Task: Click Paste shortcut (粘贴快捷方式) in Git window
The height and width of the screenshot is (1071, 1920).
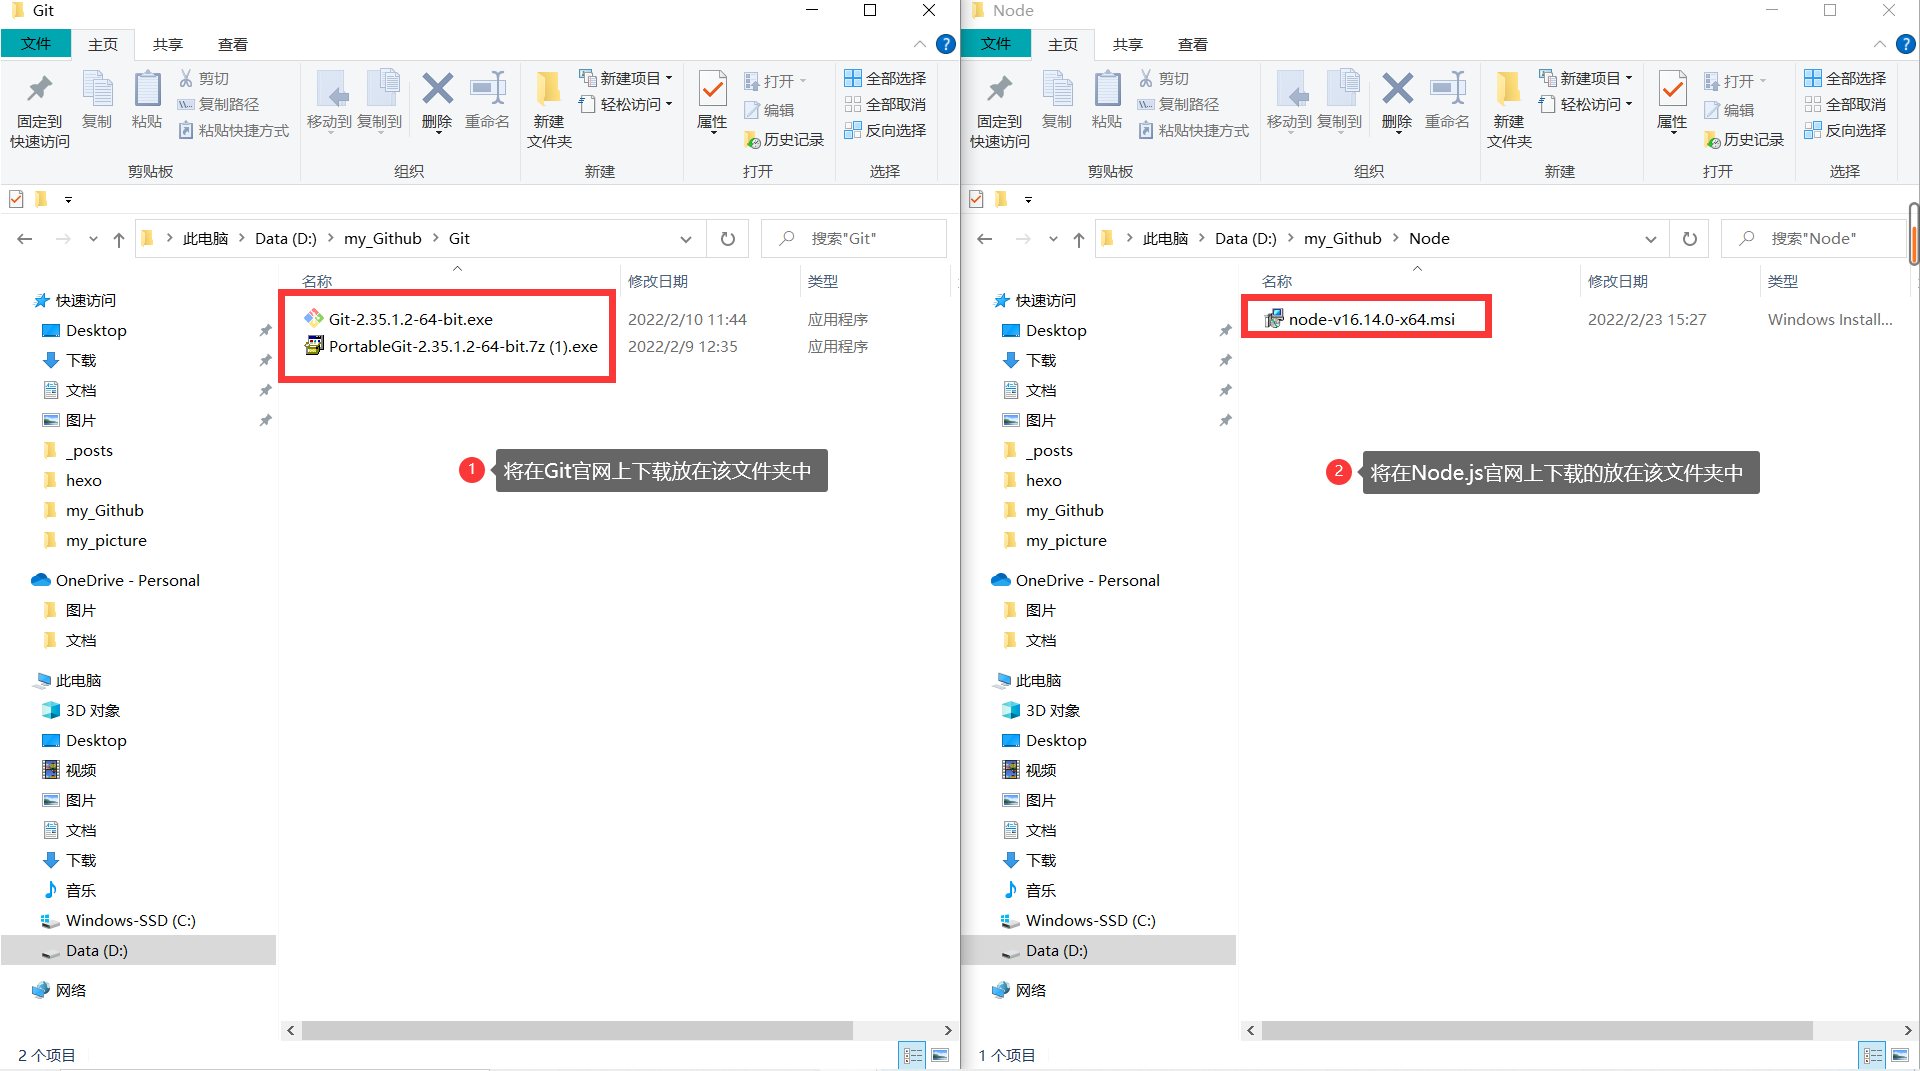Action: tap(234, 130)
